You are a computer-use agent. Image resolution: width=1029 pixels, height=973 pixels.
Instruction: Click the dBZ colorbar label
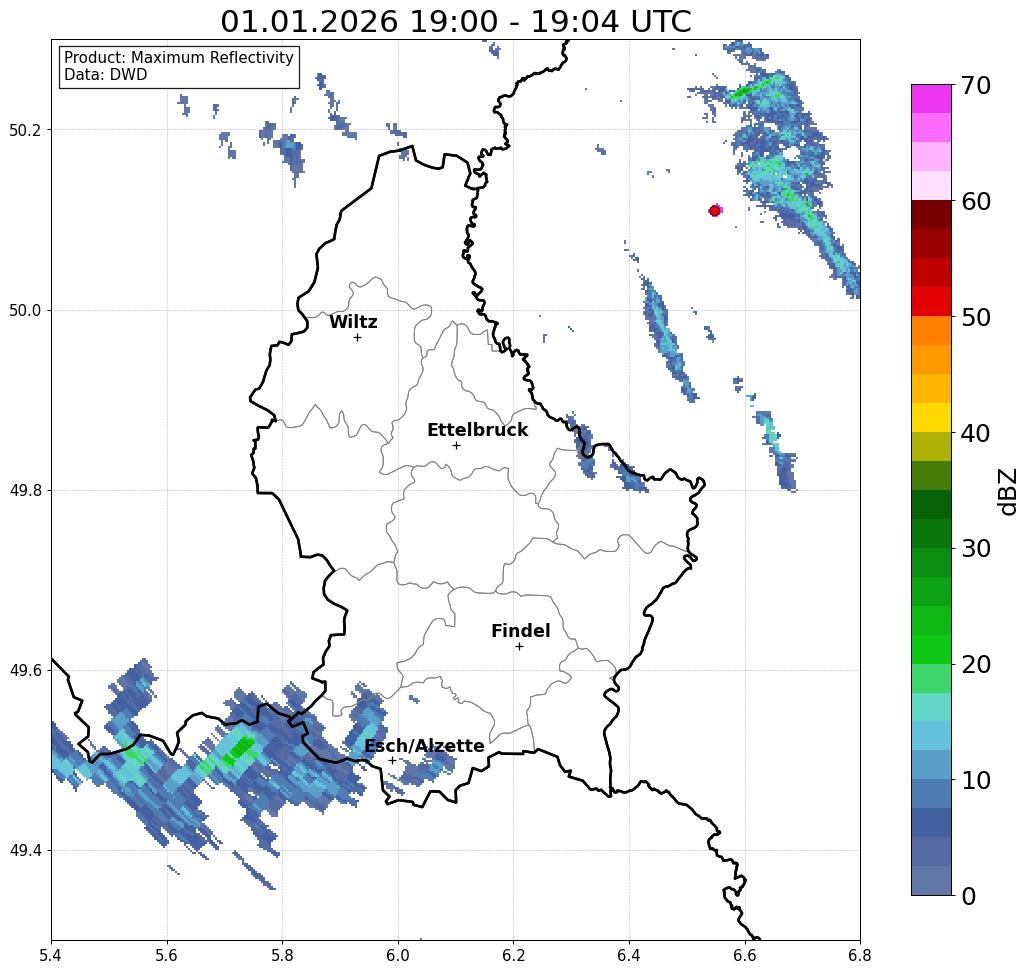(1007, 491)
